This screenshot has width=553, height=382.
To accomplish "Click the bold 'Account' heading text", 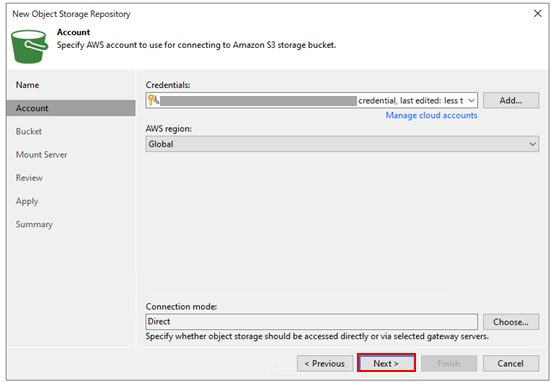I will click(73, 32).
